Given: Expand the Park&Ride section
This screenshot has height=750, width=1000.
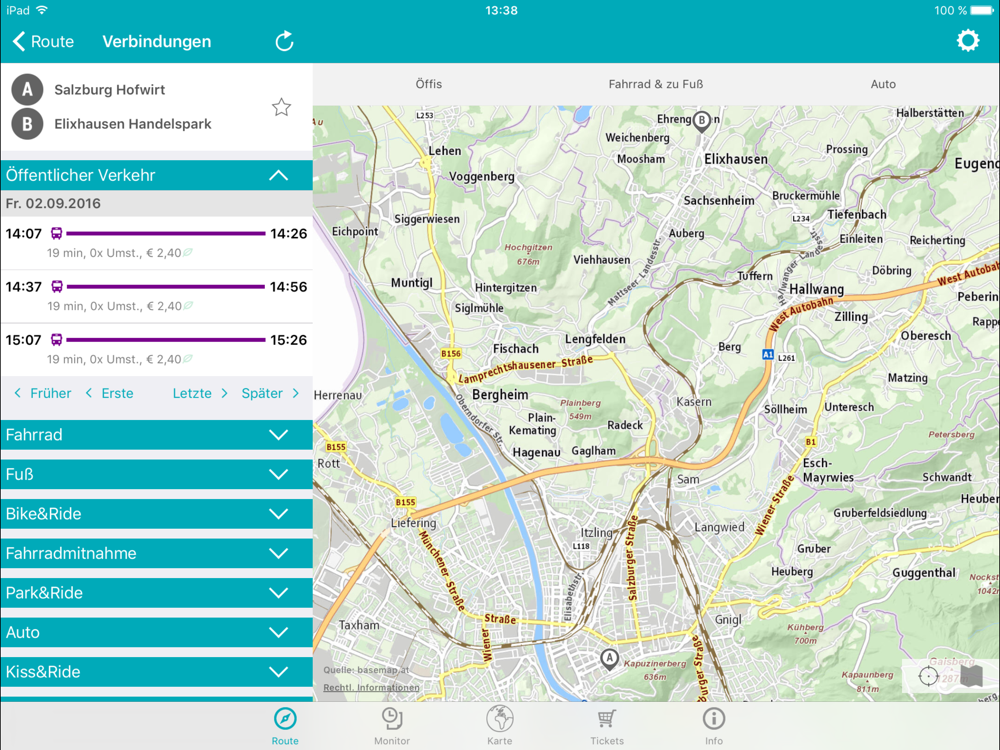Looking at the screenshot, I should pyautogui.click(x=156, y=593).
